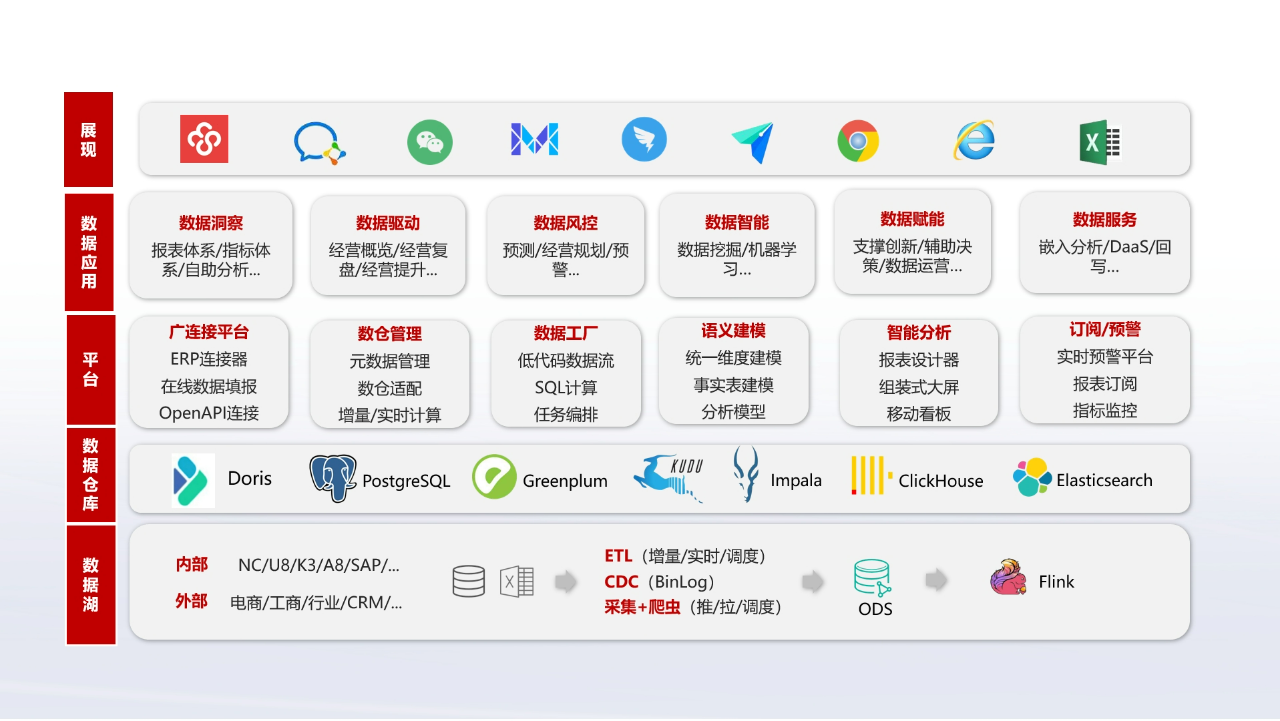Select the Impala head logo

coord(745,474)
